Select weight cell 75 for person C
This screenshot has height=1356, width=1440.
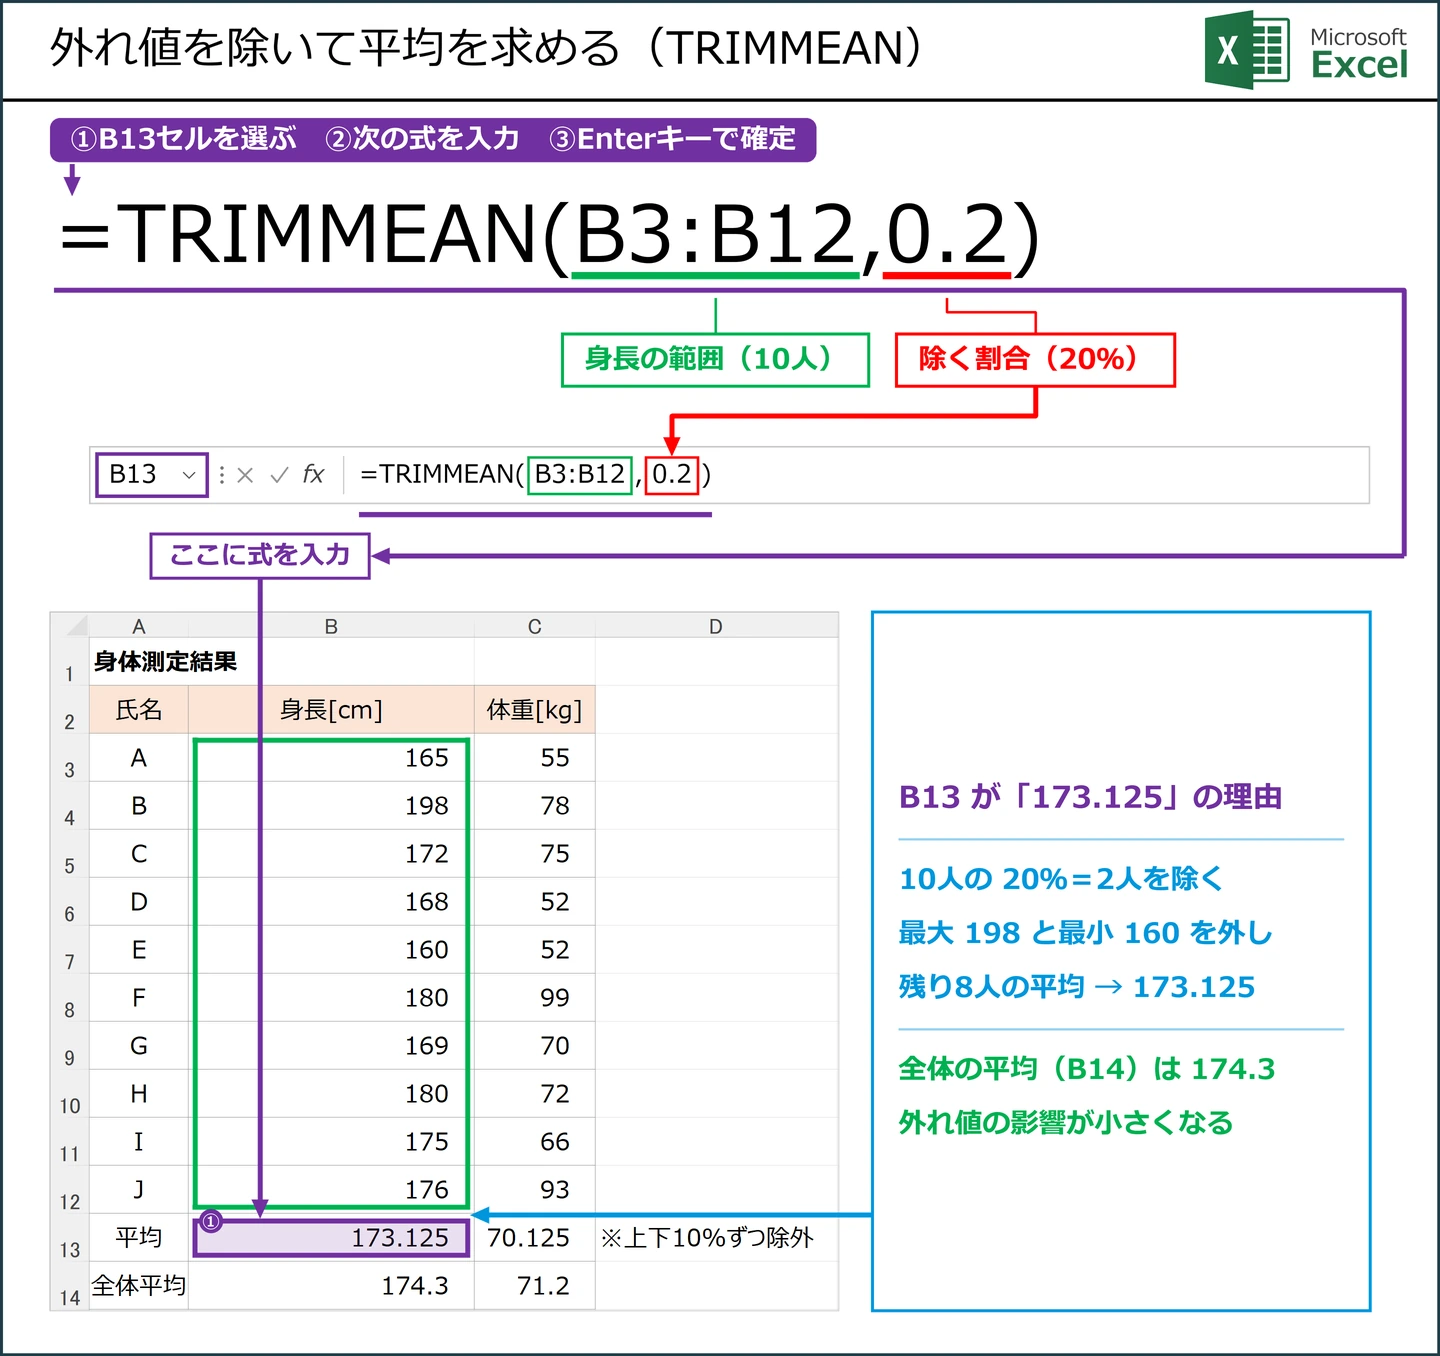(535, 854)
